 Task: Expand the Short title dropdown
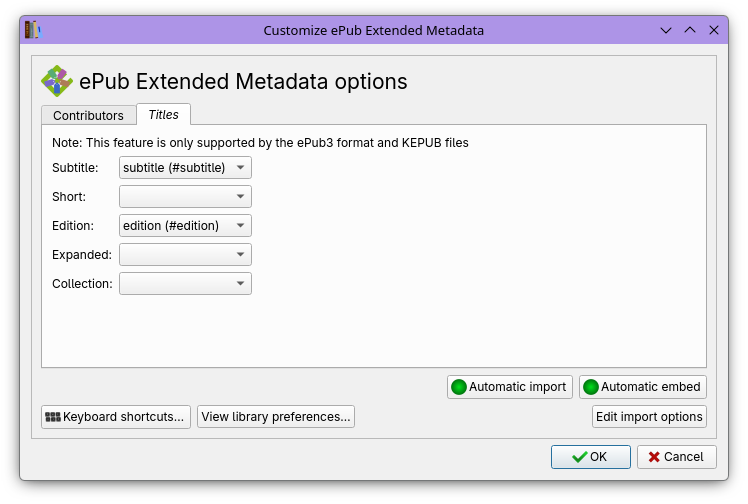point(185,197)
